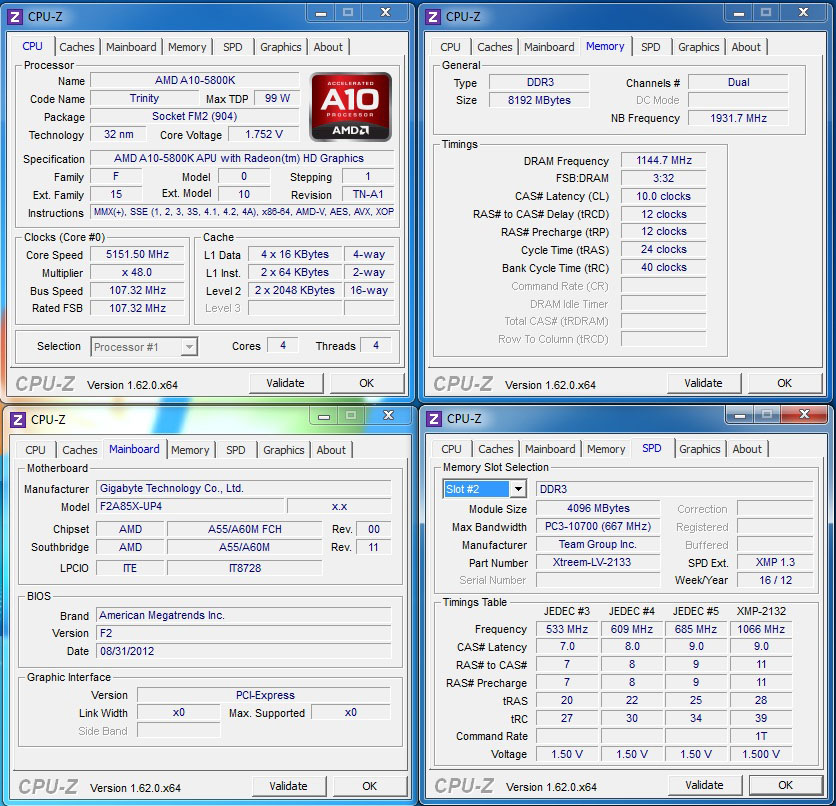Click the CPU-Z logo icon in Memory window title bar
Screen dimensions: 836x806
tap(433, 17)
